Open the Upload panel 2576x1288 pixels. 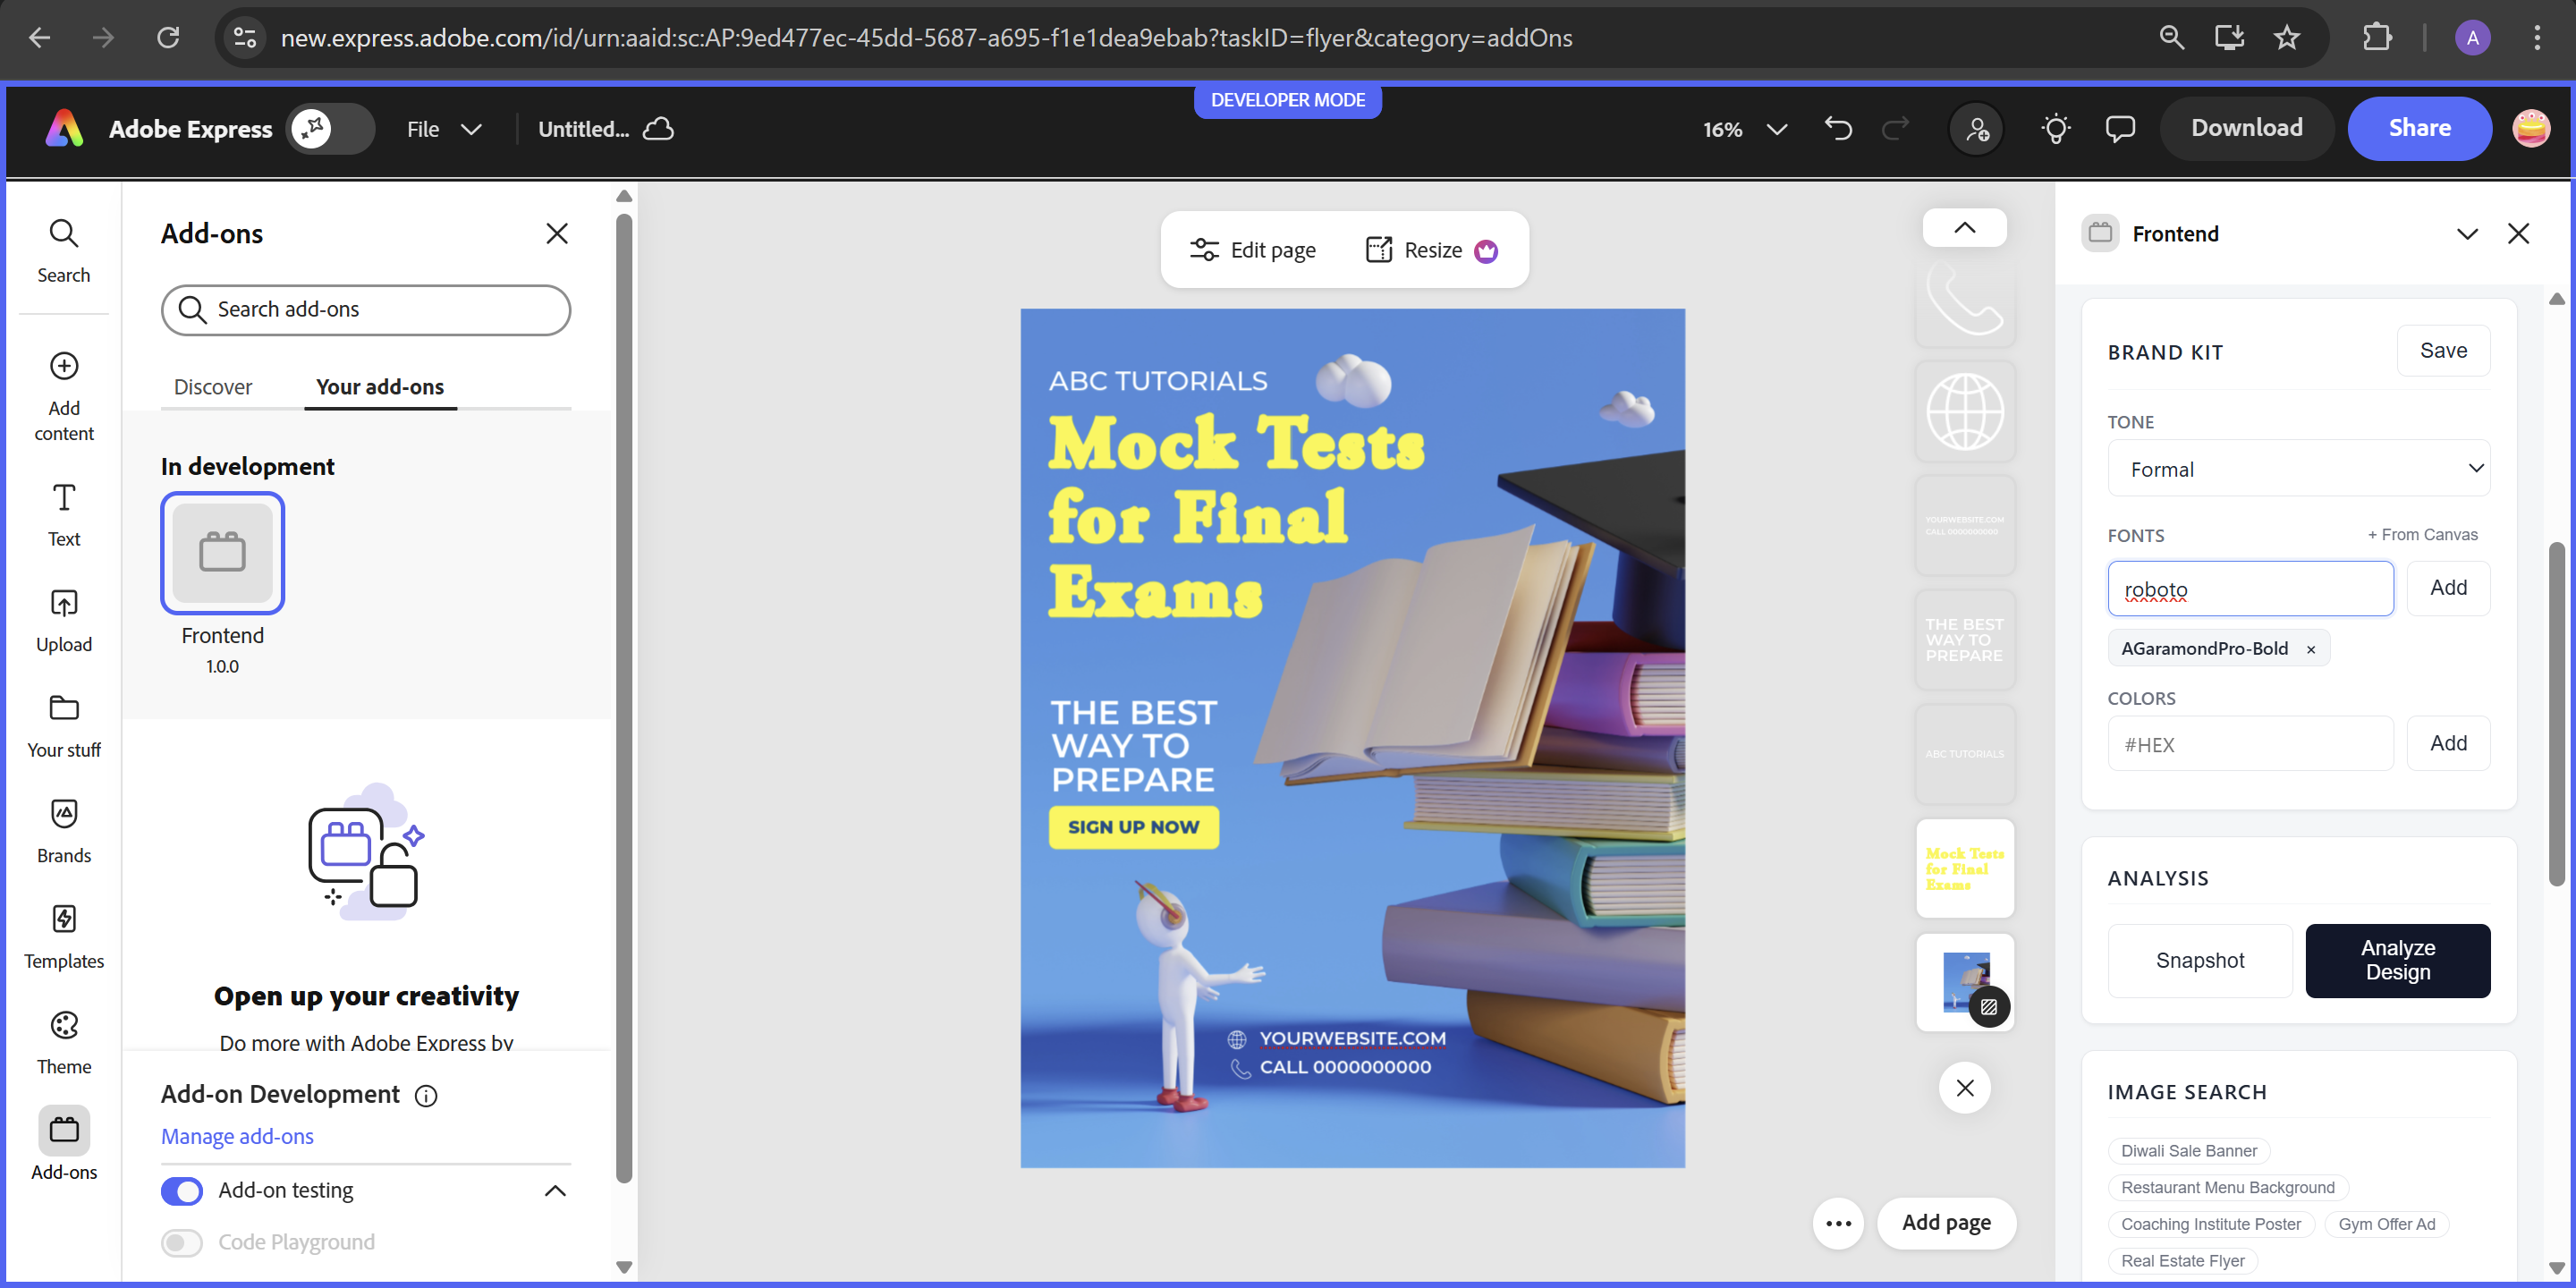(x=63, y=620)
